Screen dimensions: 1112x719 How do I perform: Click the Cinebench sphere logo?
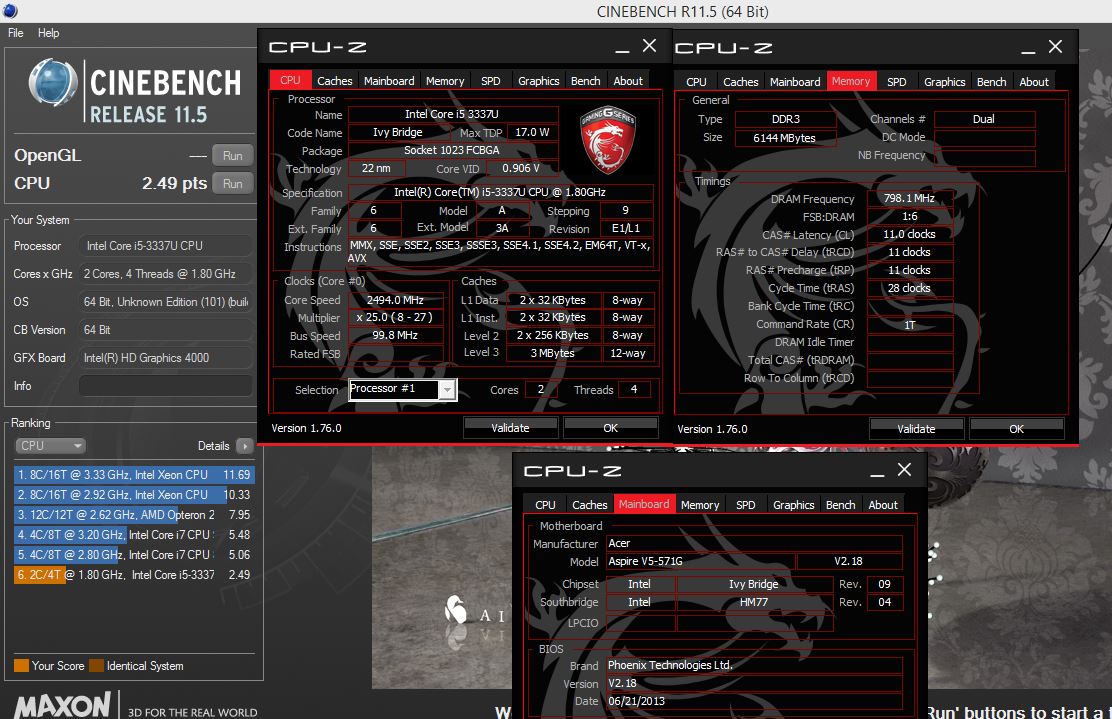(x=53, y=82)
